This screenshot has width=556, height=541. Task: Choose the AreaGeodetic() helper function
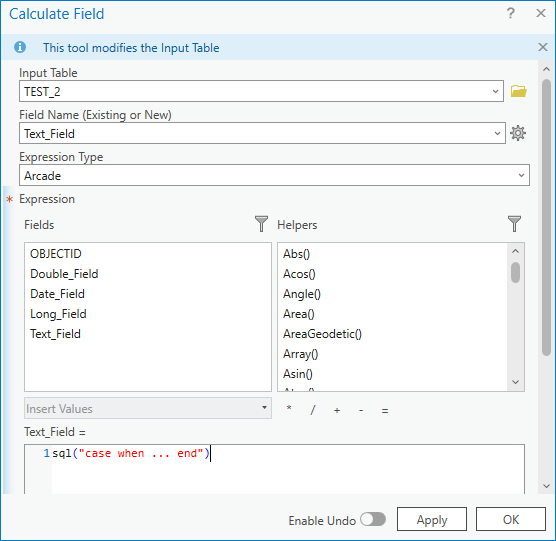pyautogui.click(x=322, y=334)
